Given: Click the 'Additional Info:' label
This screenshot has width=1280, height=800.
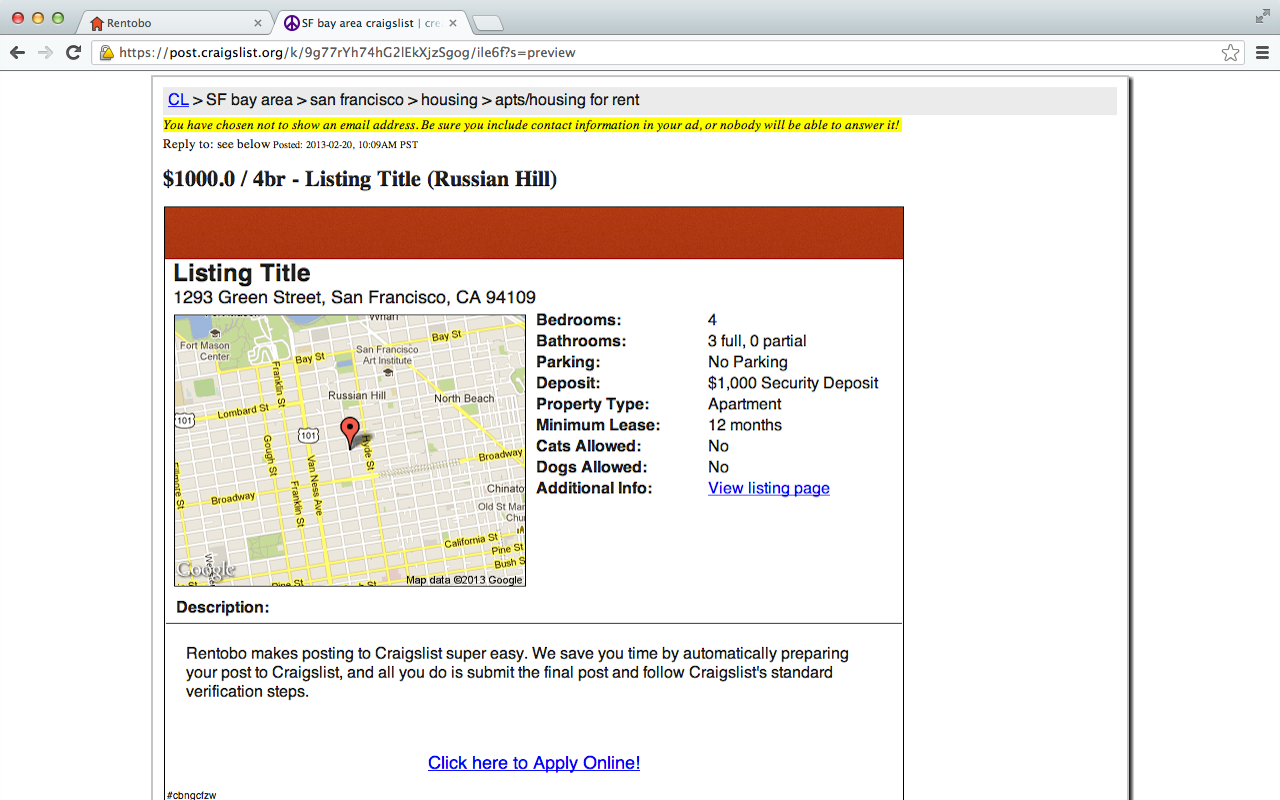Looking at the screenshot, I should click(594, 488).
